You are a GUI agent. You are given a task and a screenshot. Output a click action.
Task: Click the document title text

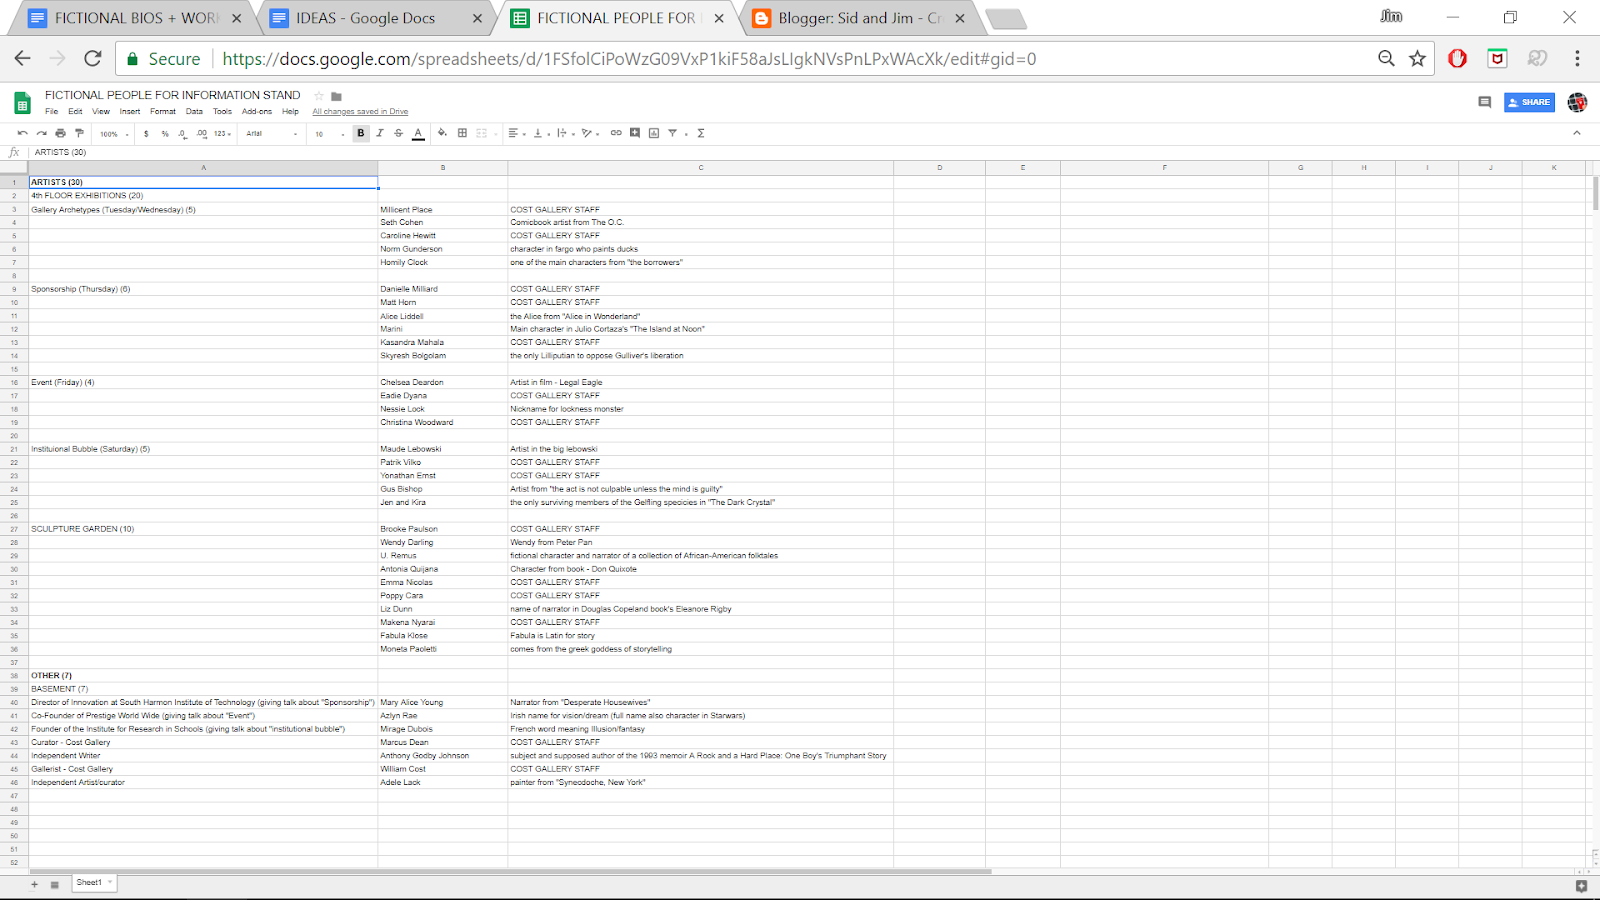(x=172, y=96)
